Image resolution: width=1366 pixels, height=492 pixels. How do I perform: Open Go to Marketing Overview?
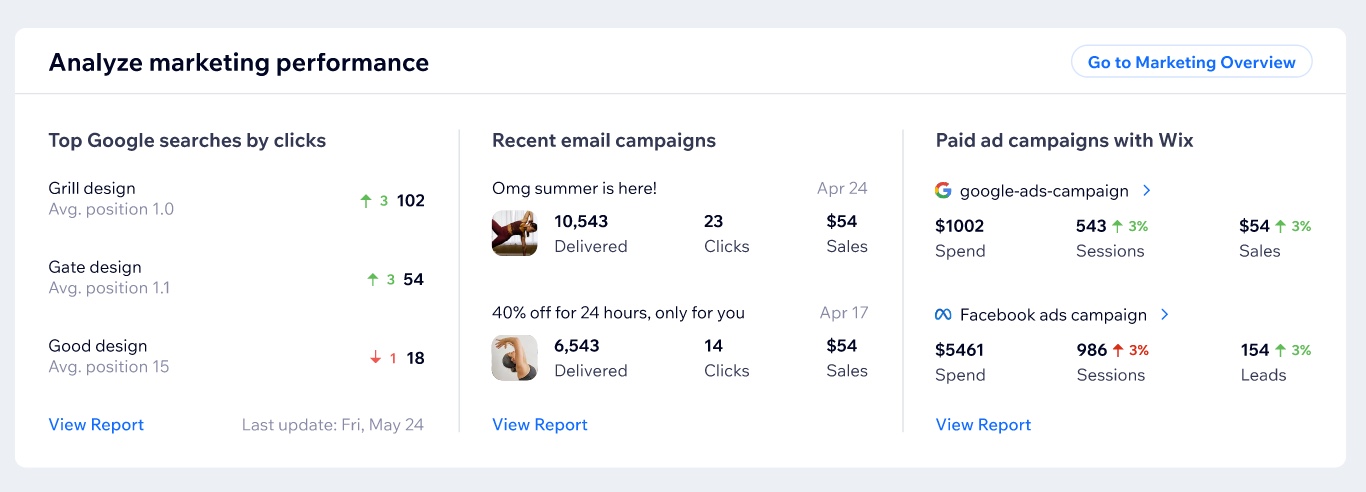(x=1192, y=62)
